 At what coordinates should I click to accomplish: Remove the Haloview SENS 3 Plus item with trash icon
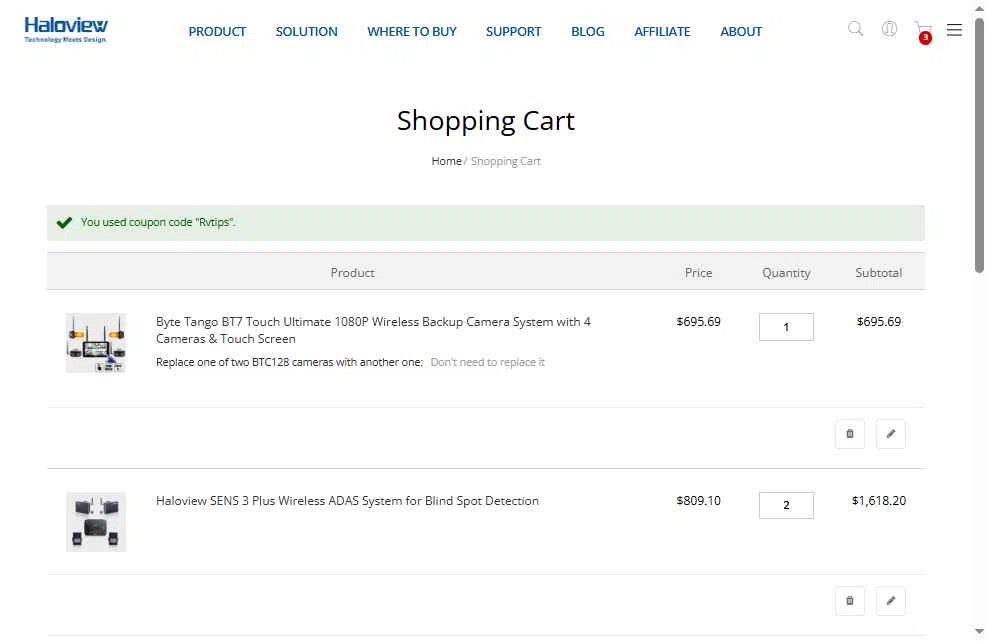click(850, 601)
